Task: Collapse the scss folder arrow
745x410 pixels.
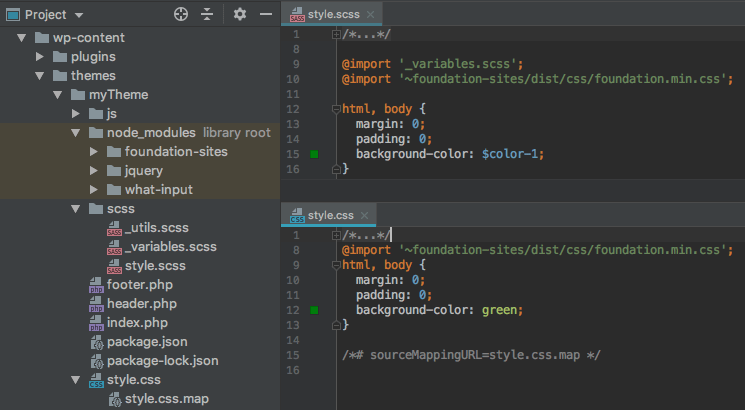Action: coord(76,209)
